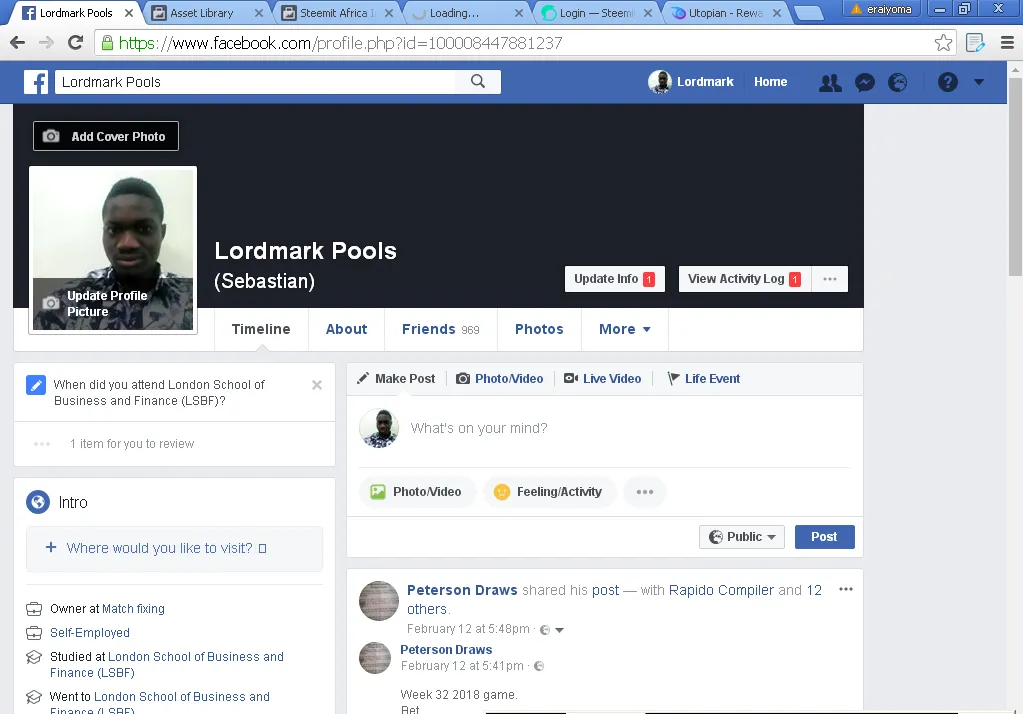Open the Friends tab
Screen dimensions: 1023x714
(440, 329)
